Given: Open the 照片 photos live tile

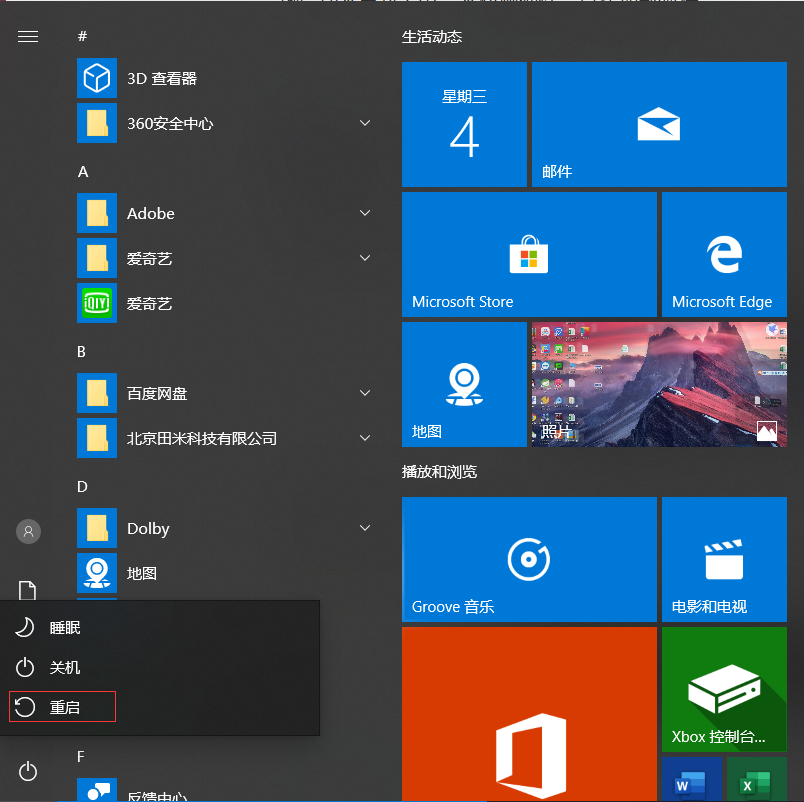Looking at the screenshot, I should [659, 384].
